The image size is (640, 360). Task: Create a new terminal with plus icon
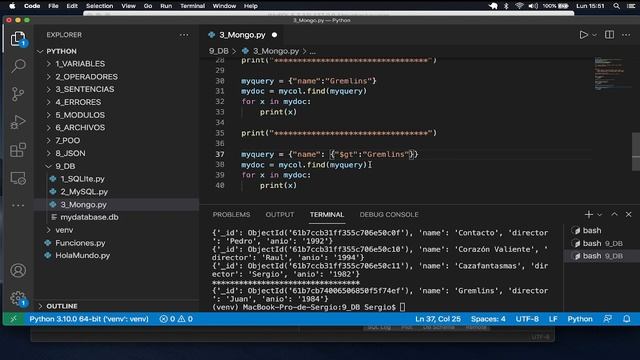point(588,214)
